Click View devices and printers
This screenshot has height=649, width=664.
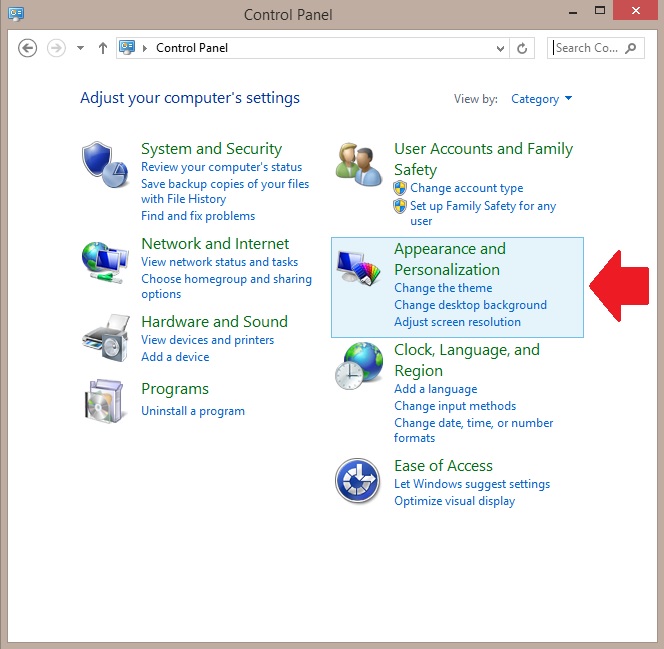[x=208, y=340]
